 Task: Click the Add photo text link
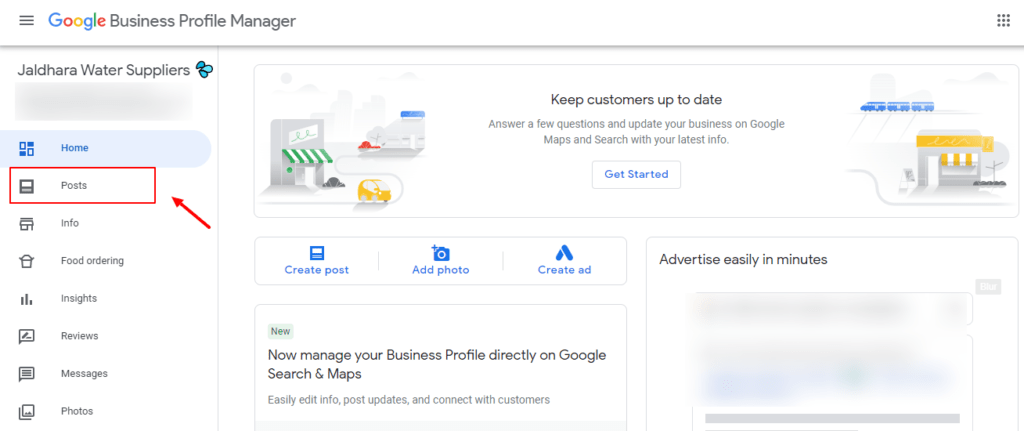click(441, 270)
